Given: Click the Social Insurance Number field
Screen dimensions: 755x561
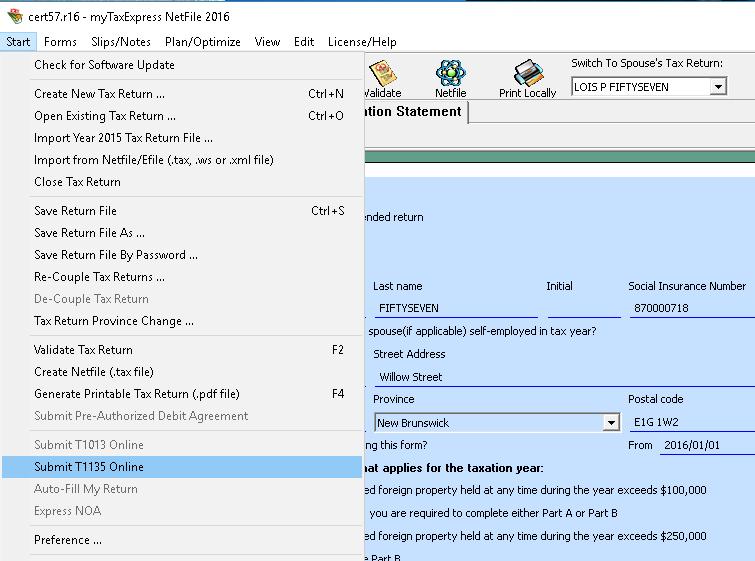Looking at the screenshot, I should pyautogui.click(x=692, y=308).
